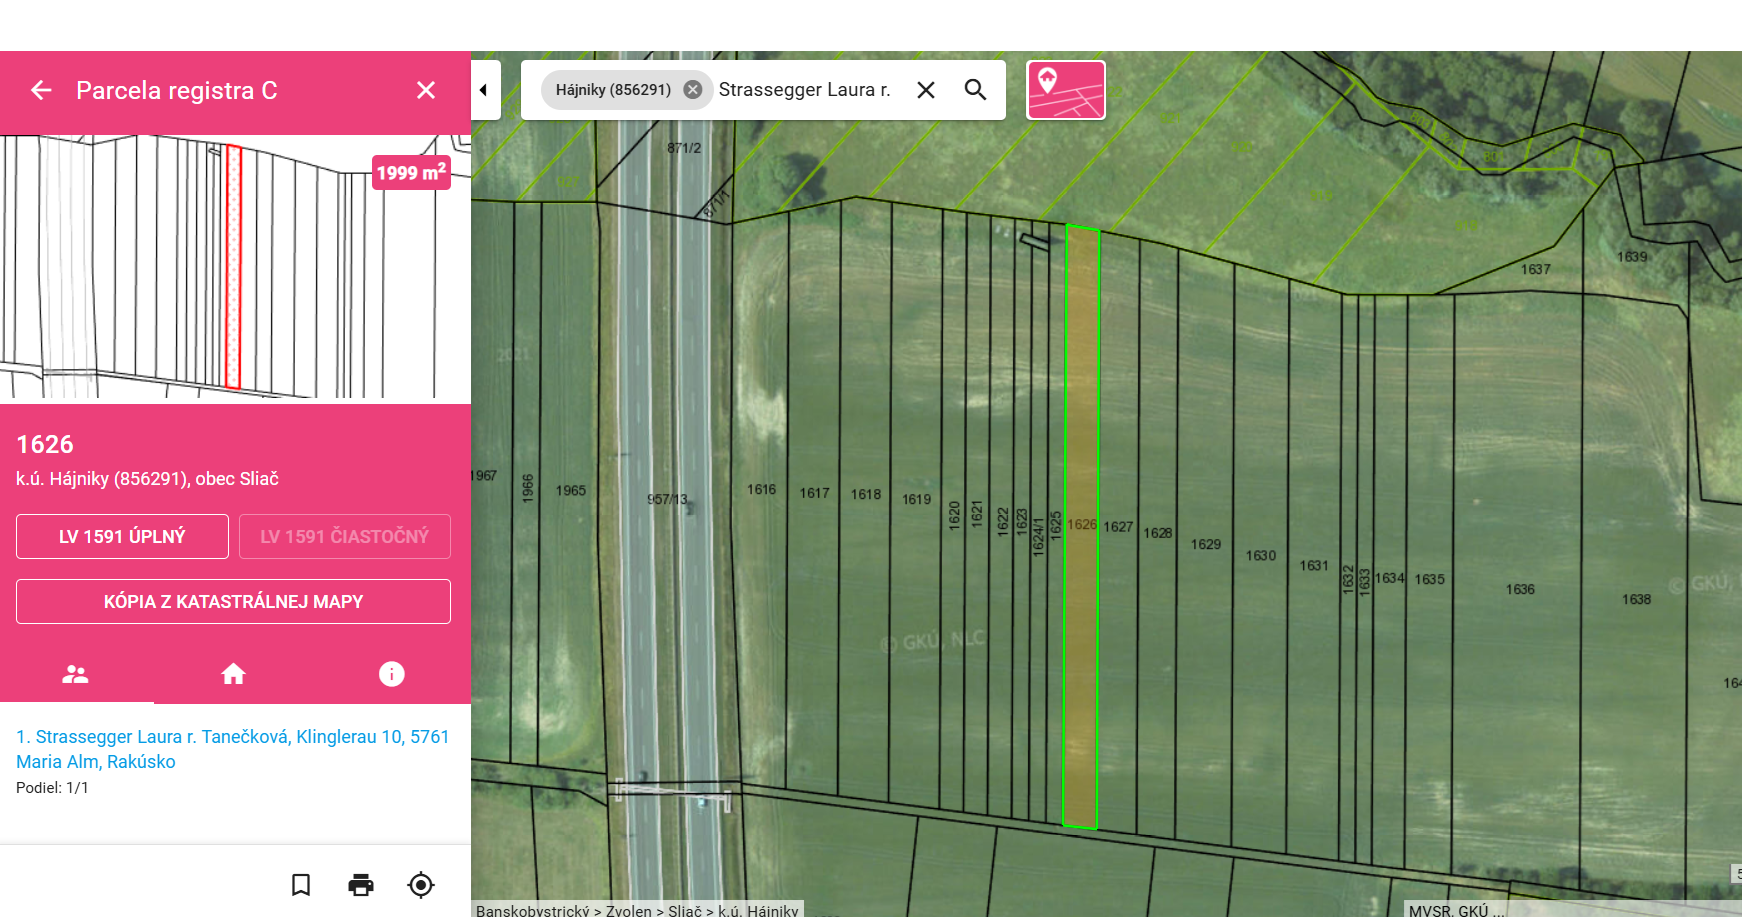
Task: Open the map layer switcher button
Action: tap(1066, 90)
